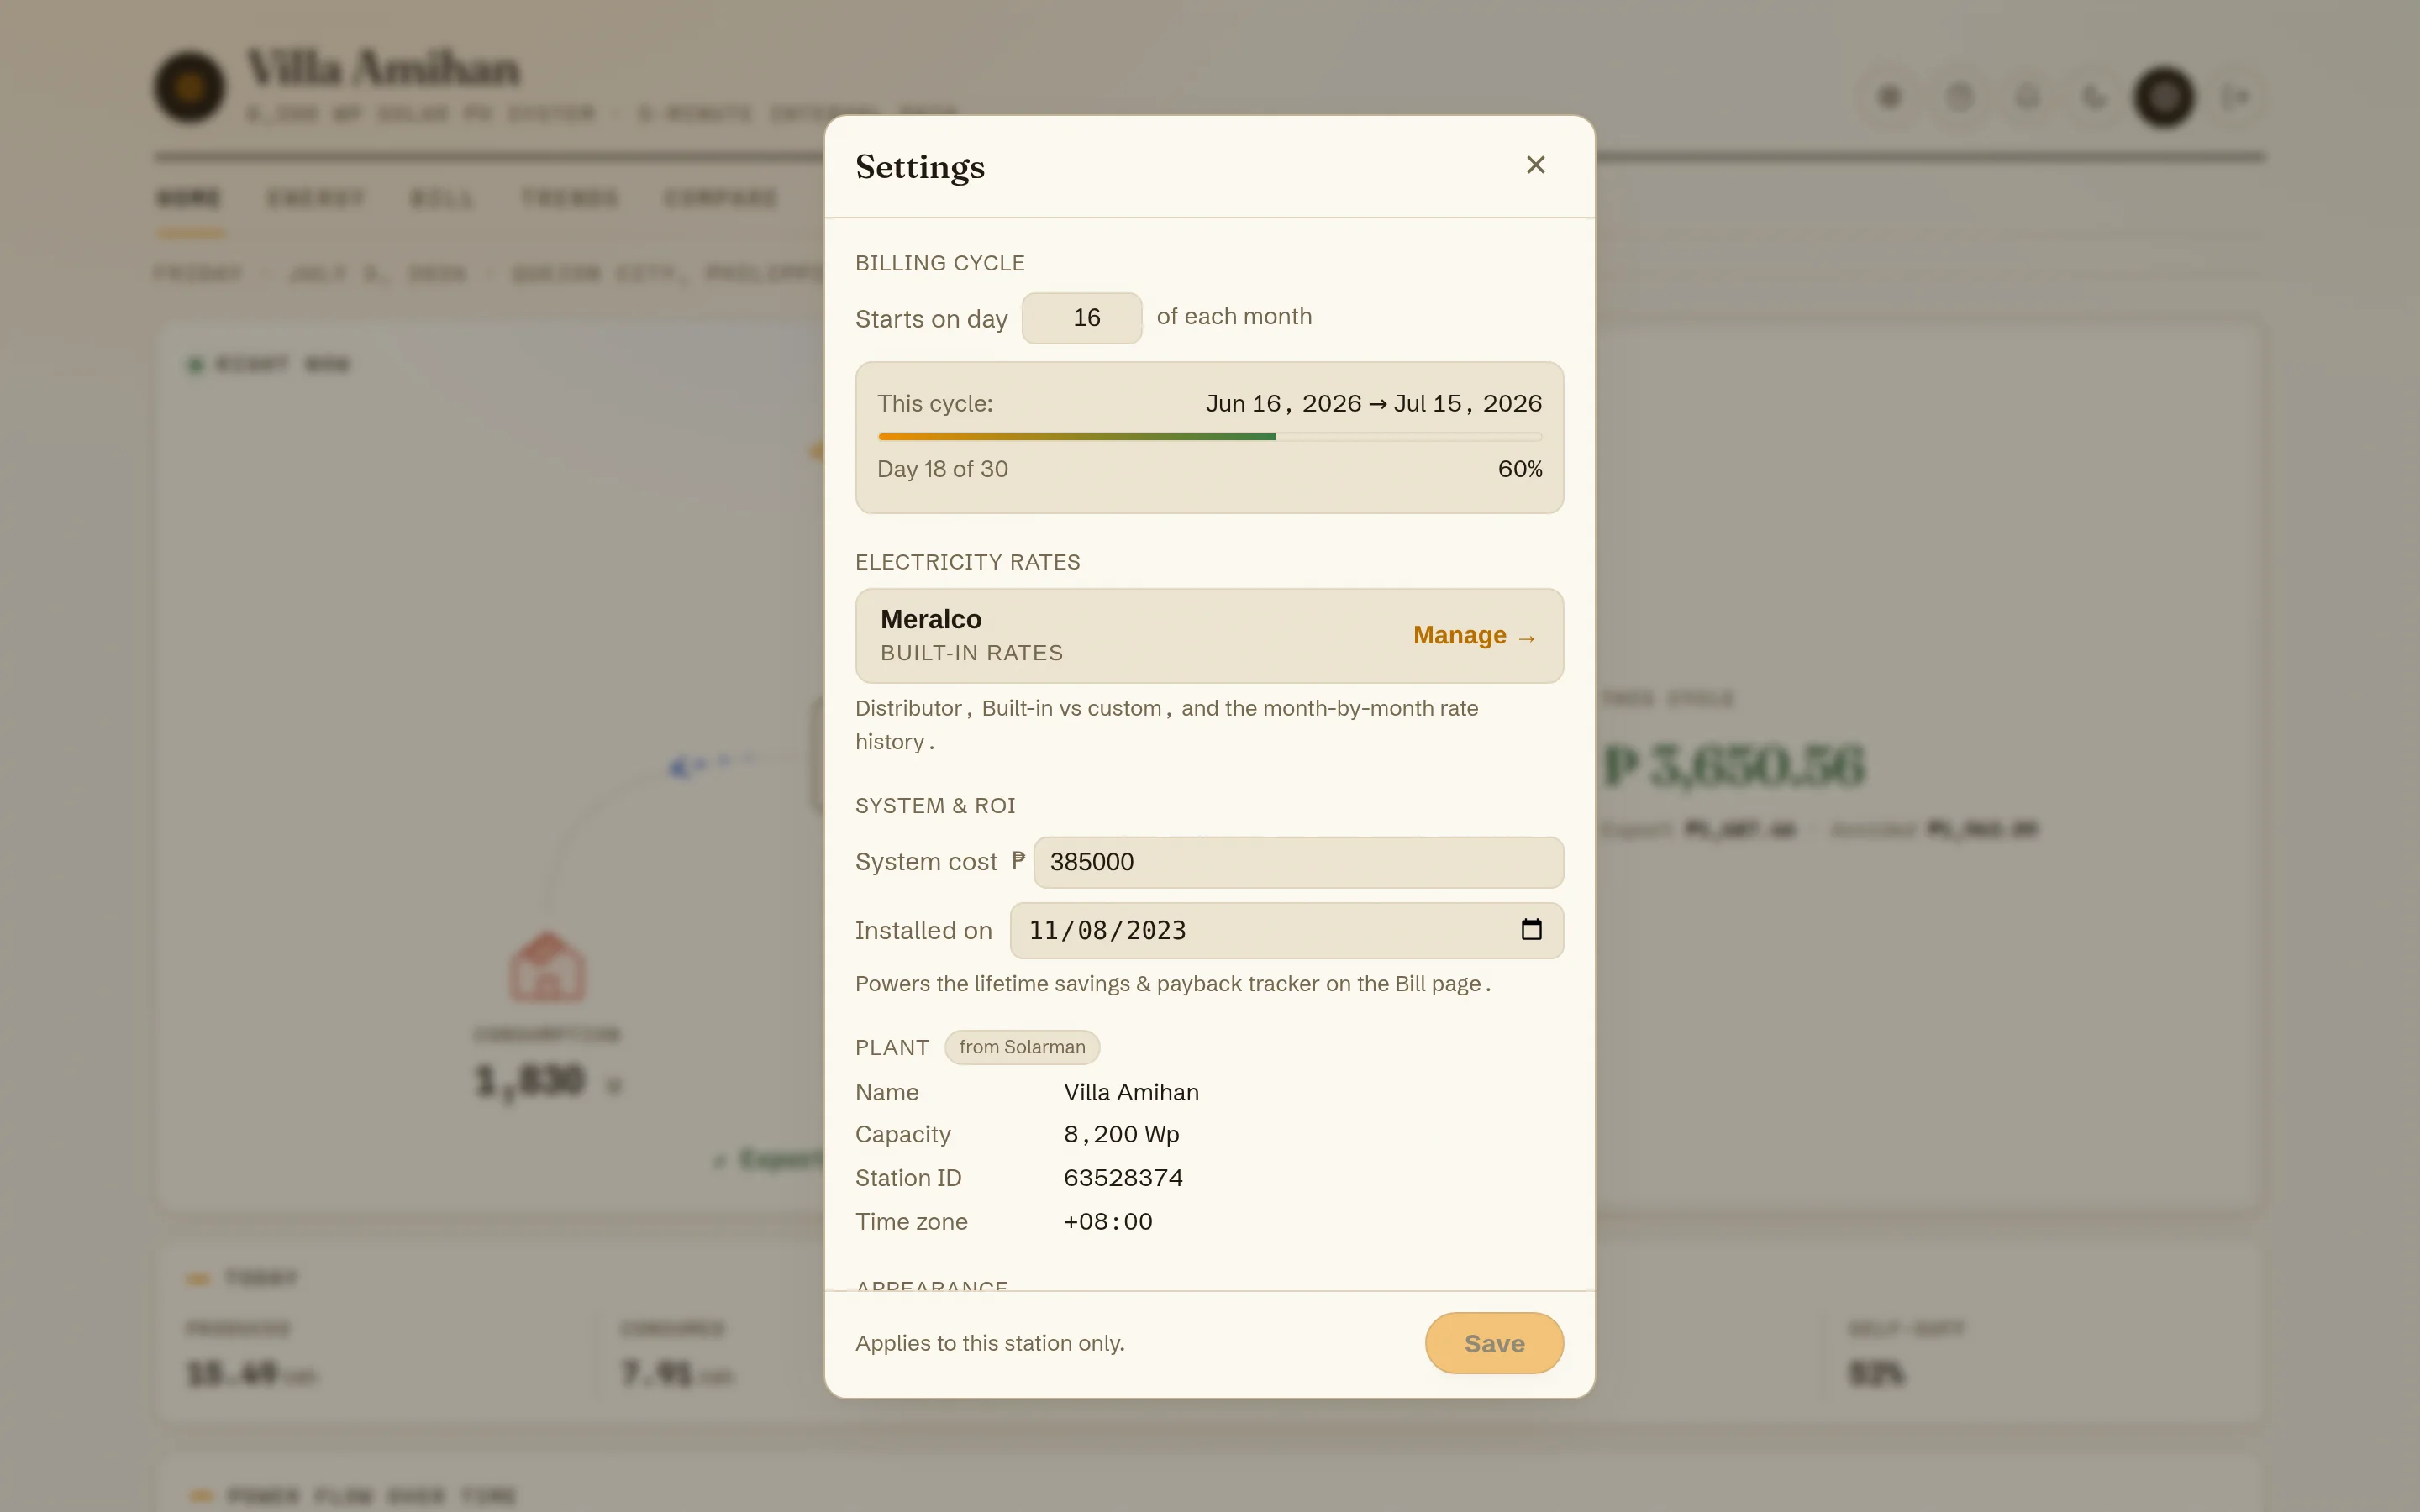
Task: Click the BUILT-IN RATES label
Action: tap(971, 653)
